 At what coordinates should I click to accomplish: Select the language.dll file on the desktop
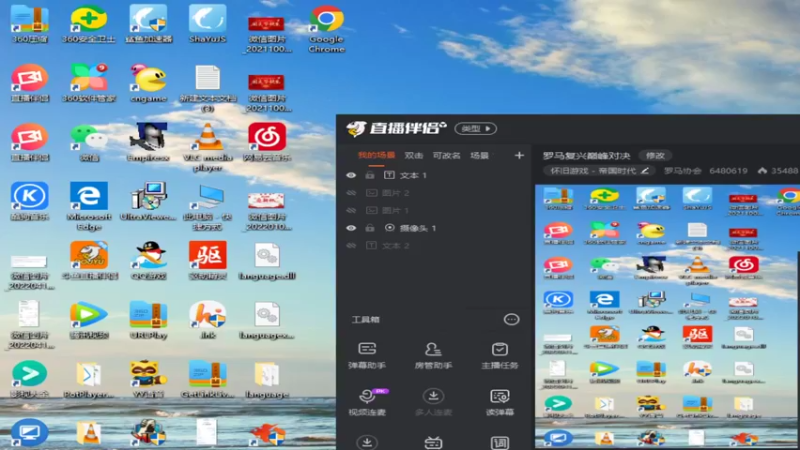267,261
